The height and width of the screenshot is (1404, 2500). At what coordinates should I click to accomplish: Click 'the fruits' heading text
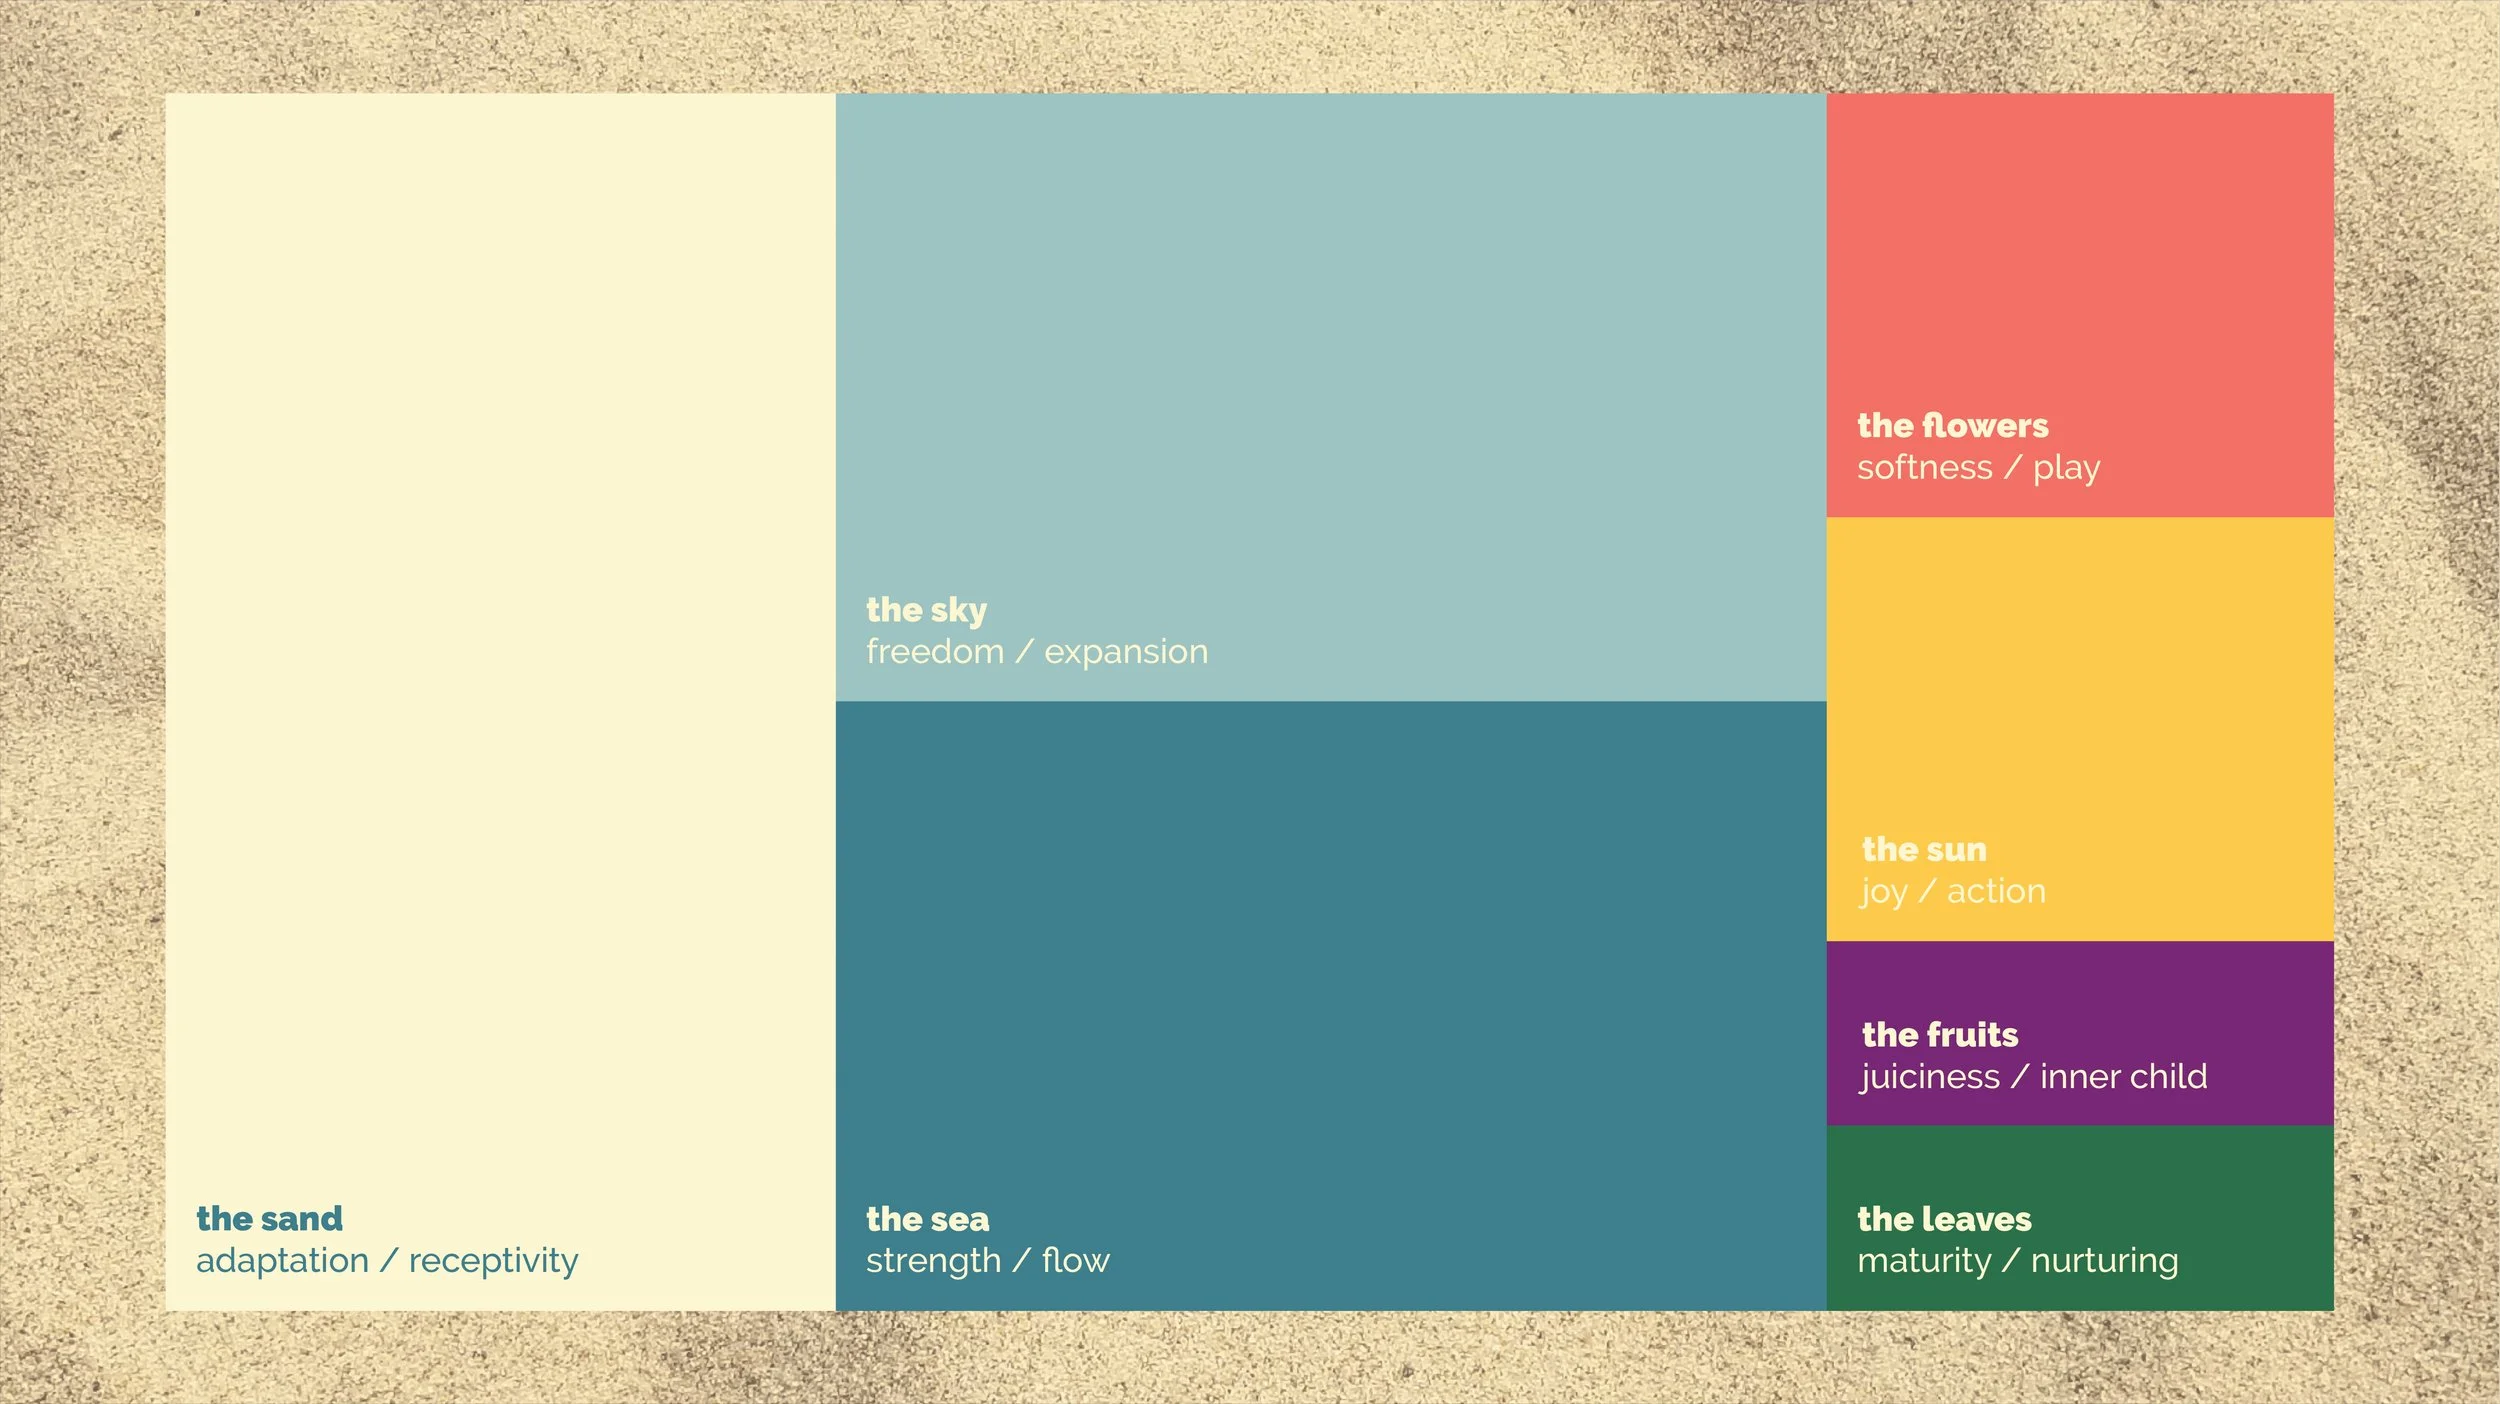click(x=1939, y=1034)
